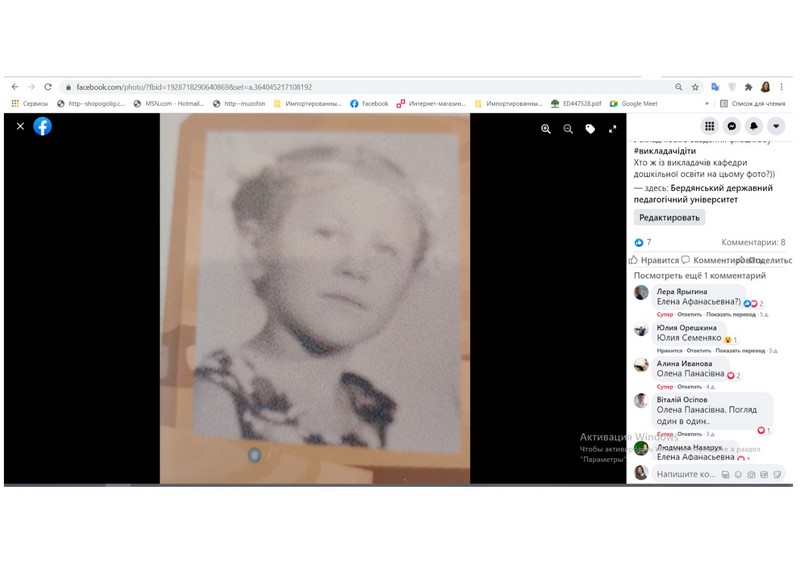Open Віталій Осіпов profile name
The image size is (800, 566).
682,400
